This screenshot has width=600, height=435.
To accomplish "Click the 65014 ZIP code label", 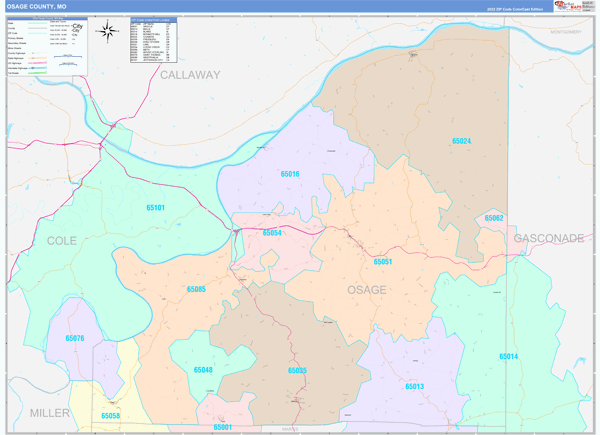I will [509, 357].
